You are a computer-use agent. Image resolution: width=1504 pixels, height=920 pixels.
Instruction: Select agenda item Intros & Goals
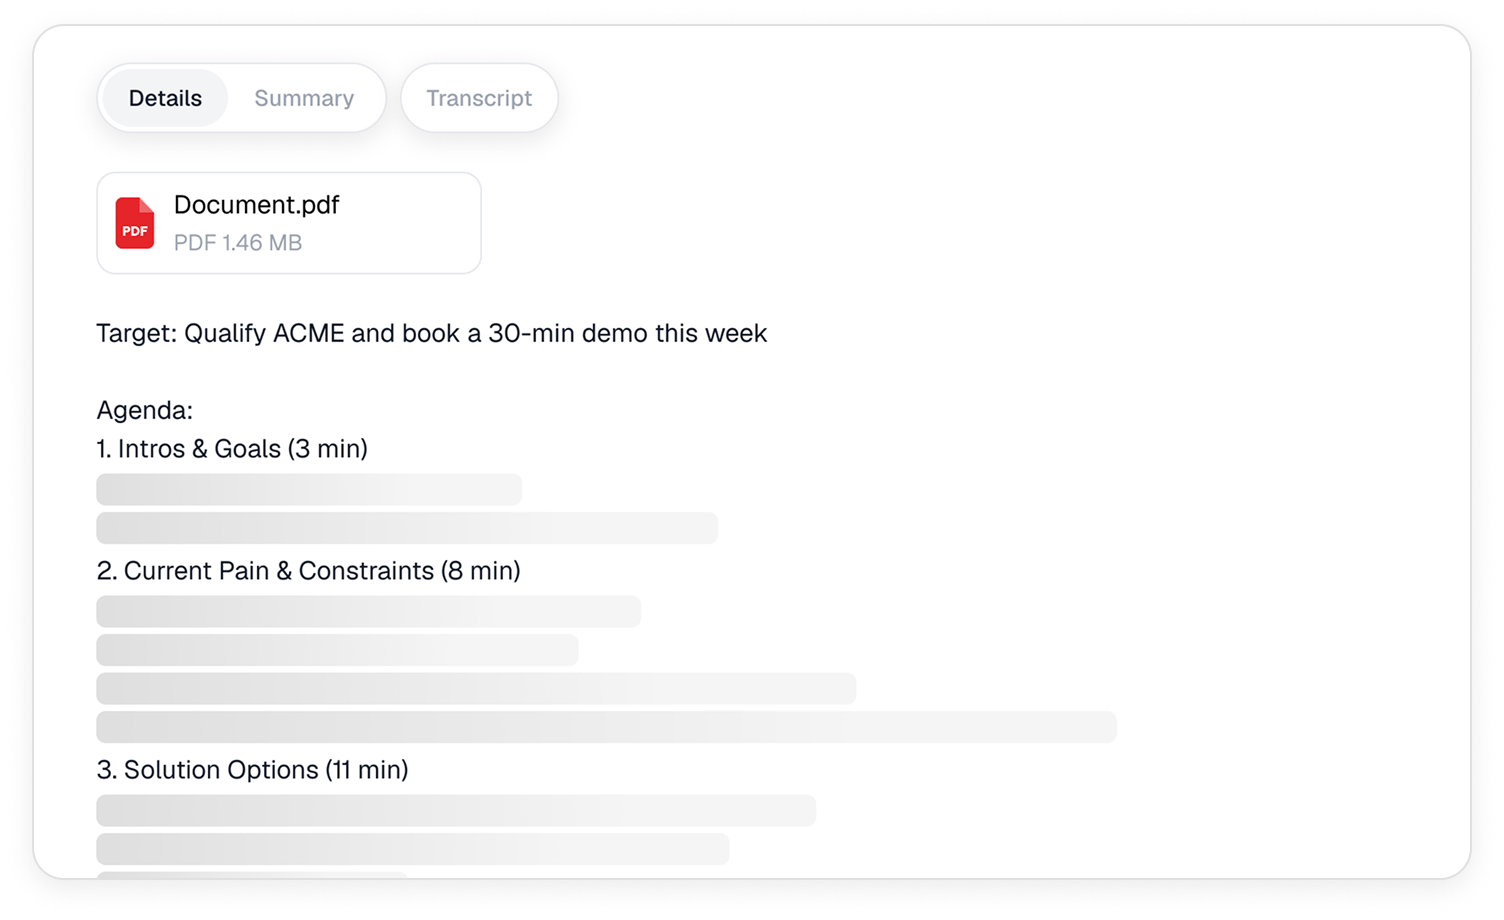coord(232,449)
